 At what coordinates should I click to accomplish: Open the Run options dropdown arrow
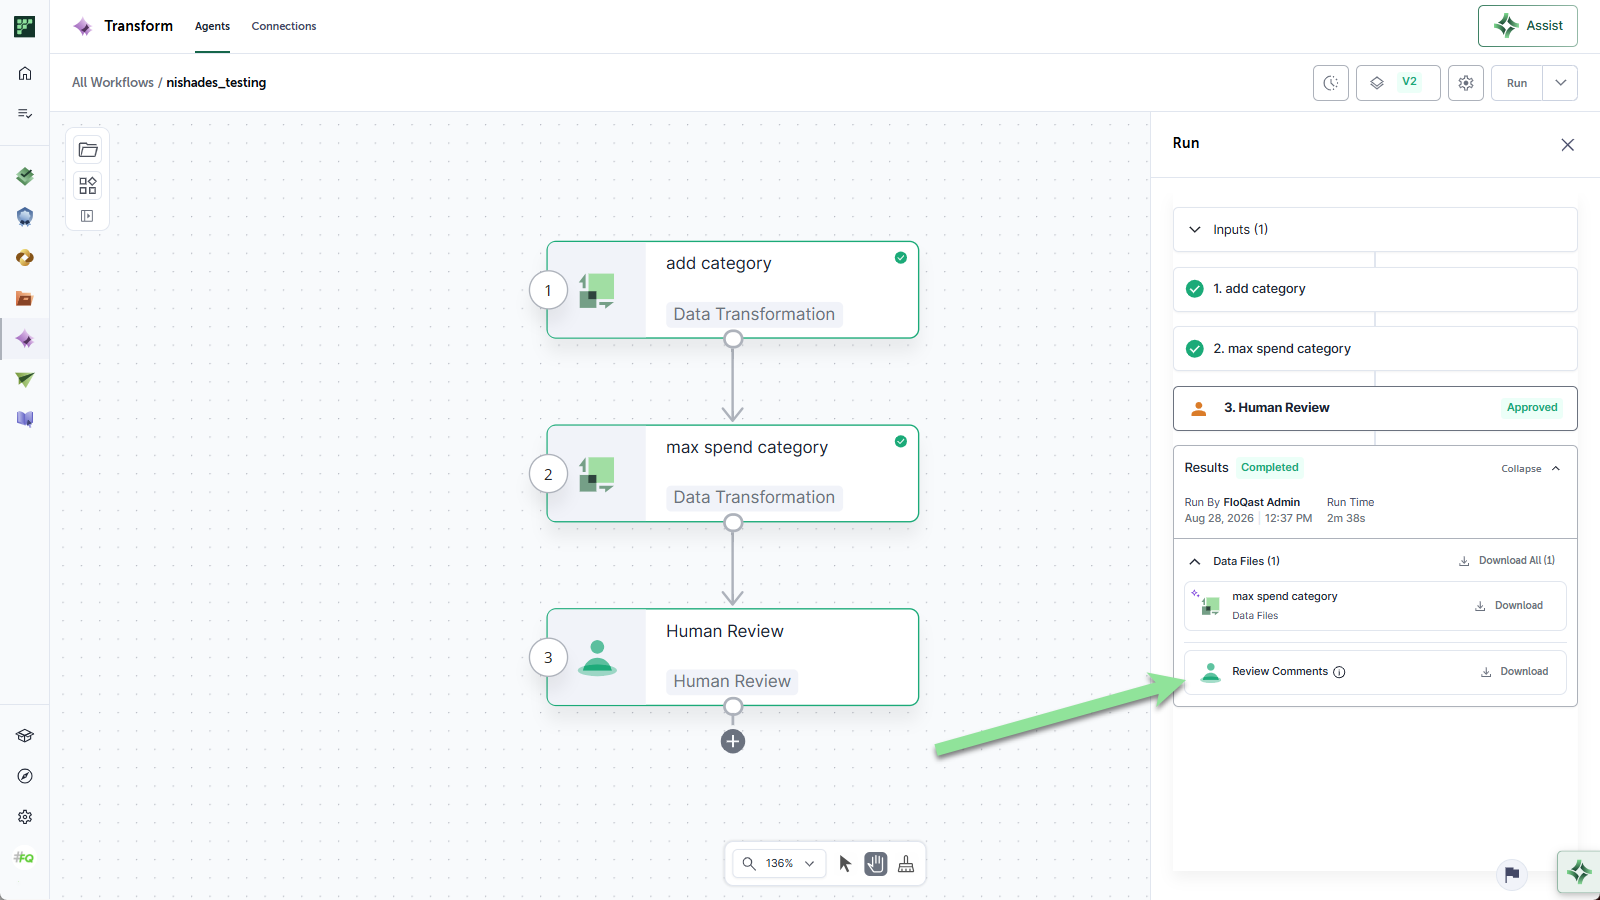(1560, 83)
